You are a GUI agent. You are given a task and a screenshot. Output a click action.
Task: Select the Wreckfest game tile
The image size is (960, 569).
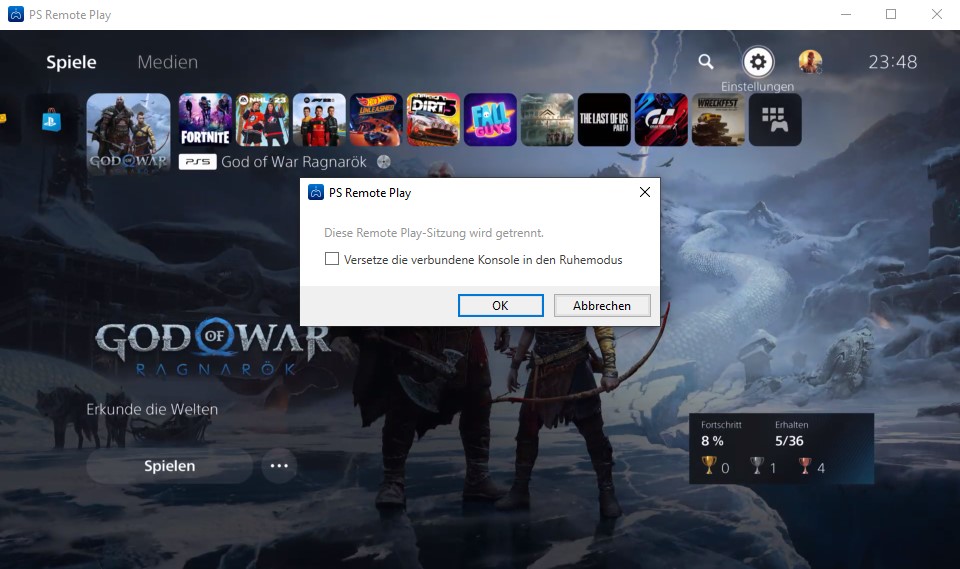pos(718,119)
